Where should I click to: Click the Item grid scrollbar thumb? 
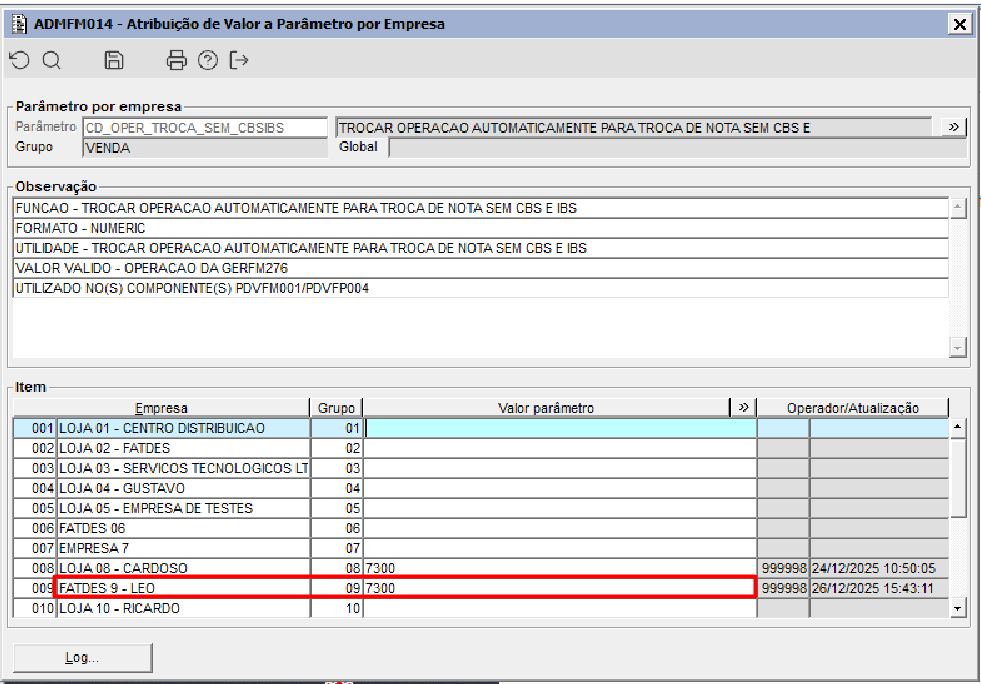click(x=957, y=477)
